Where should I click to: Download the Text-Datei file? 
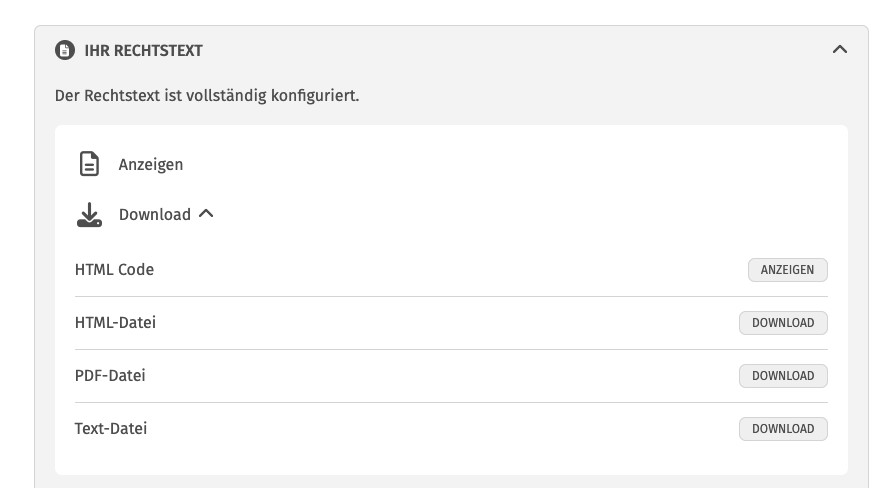(783, 429)
